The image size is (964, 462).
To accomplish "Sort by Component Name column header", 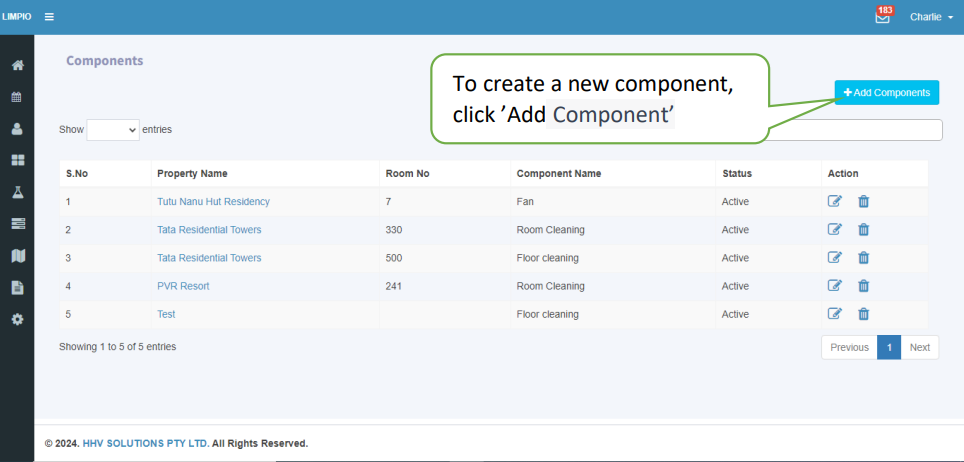I will pyautogui.click(x=559, y=173).
